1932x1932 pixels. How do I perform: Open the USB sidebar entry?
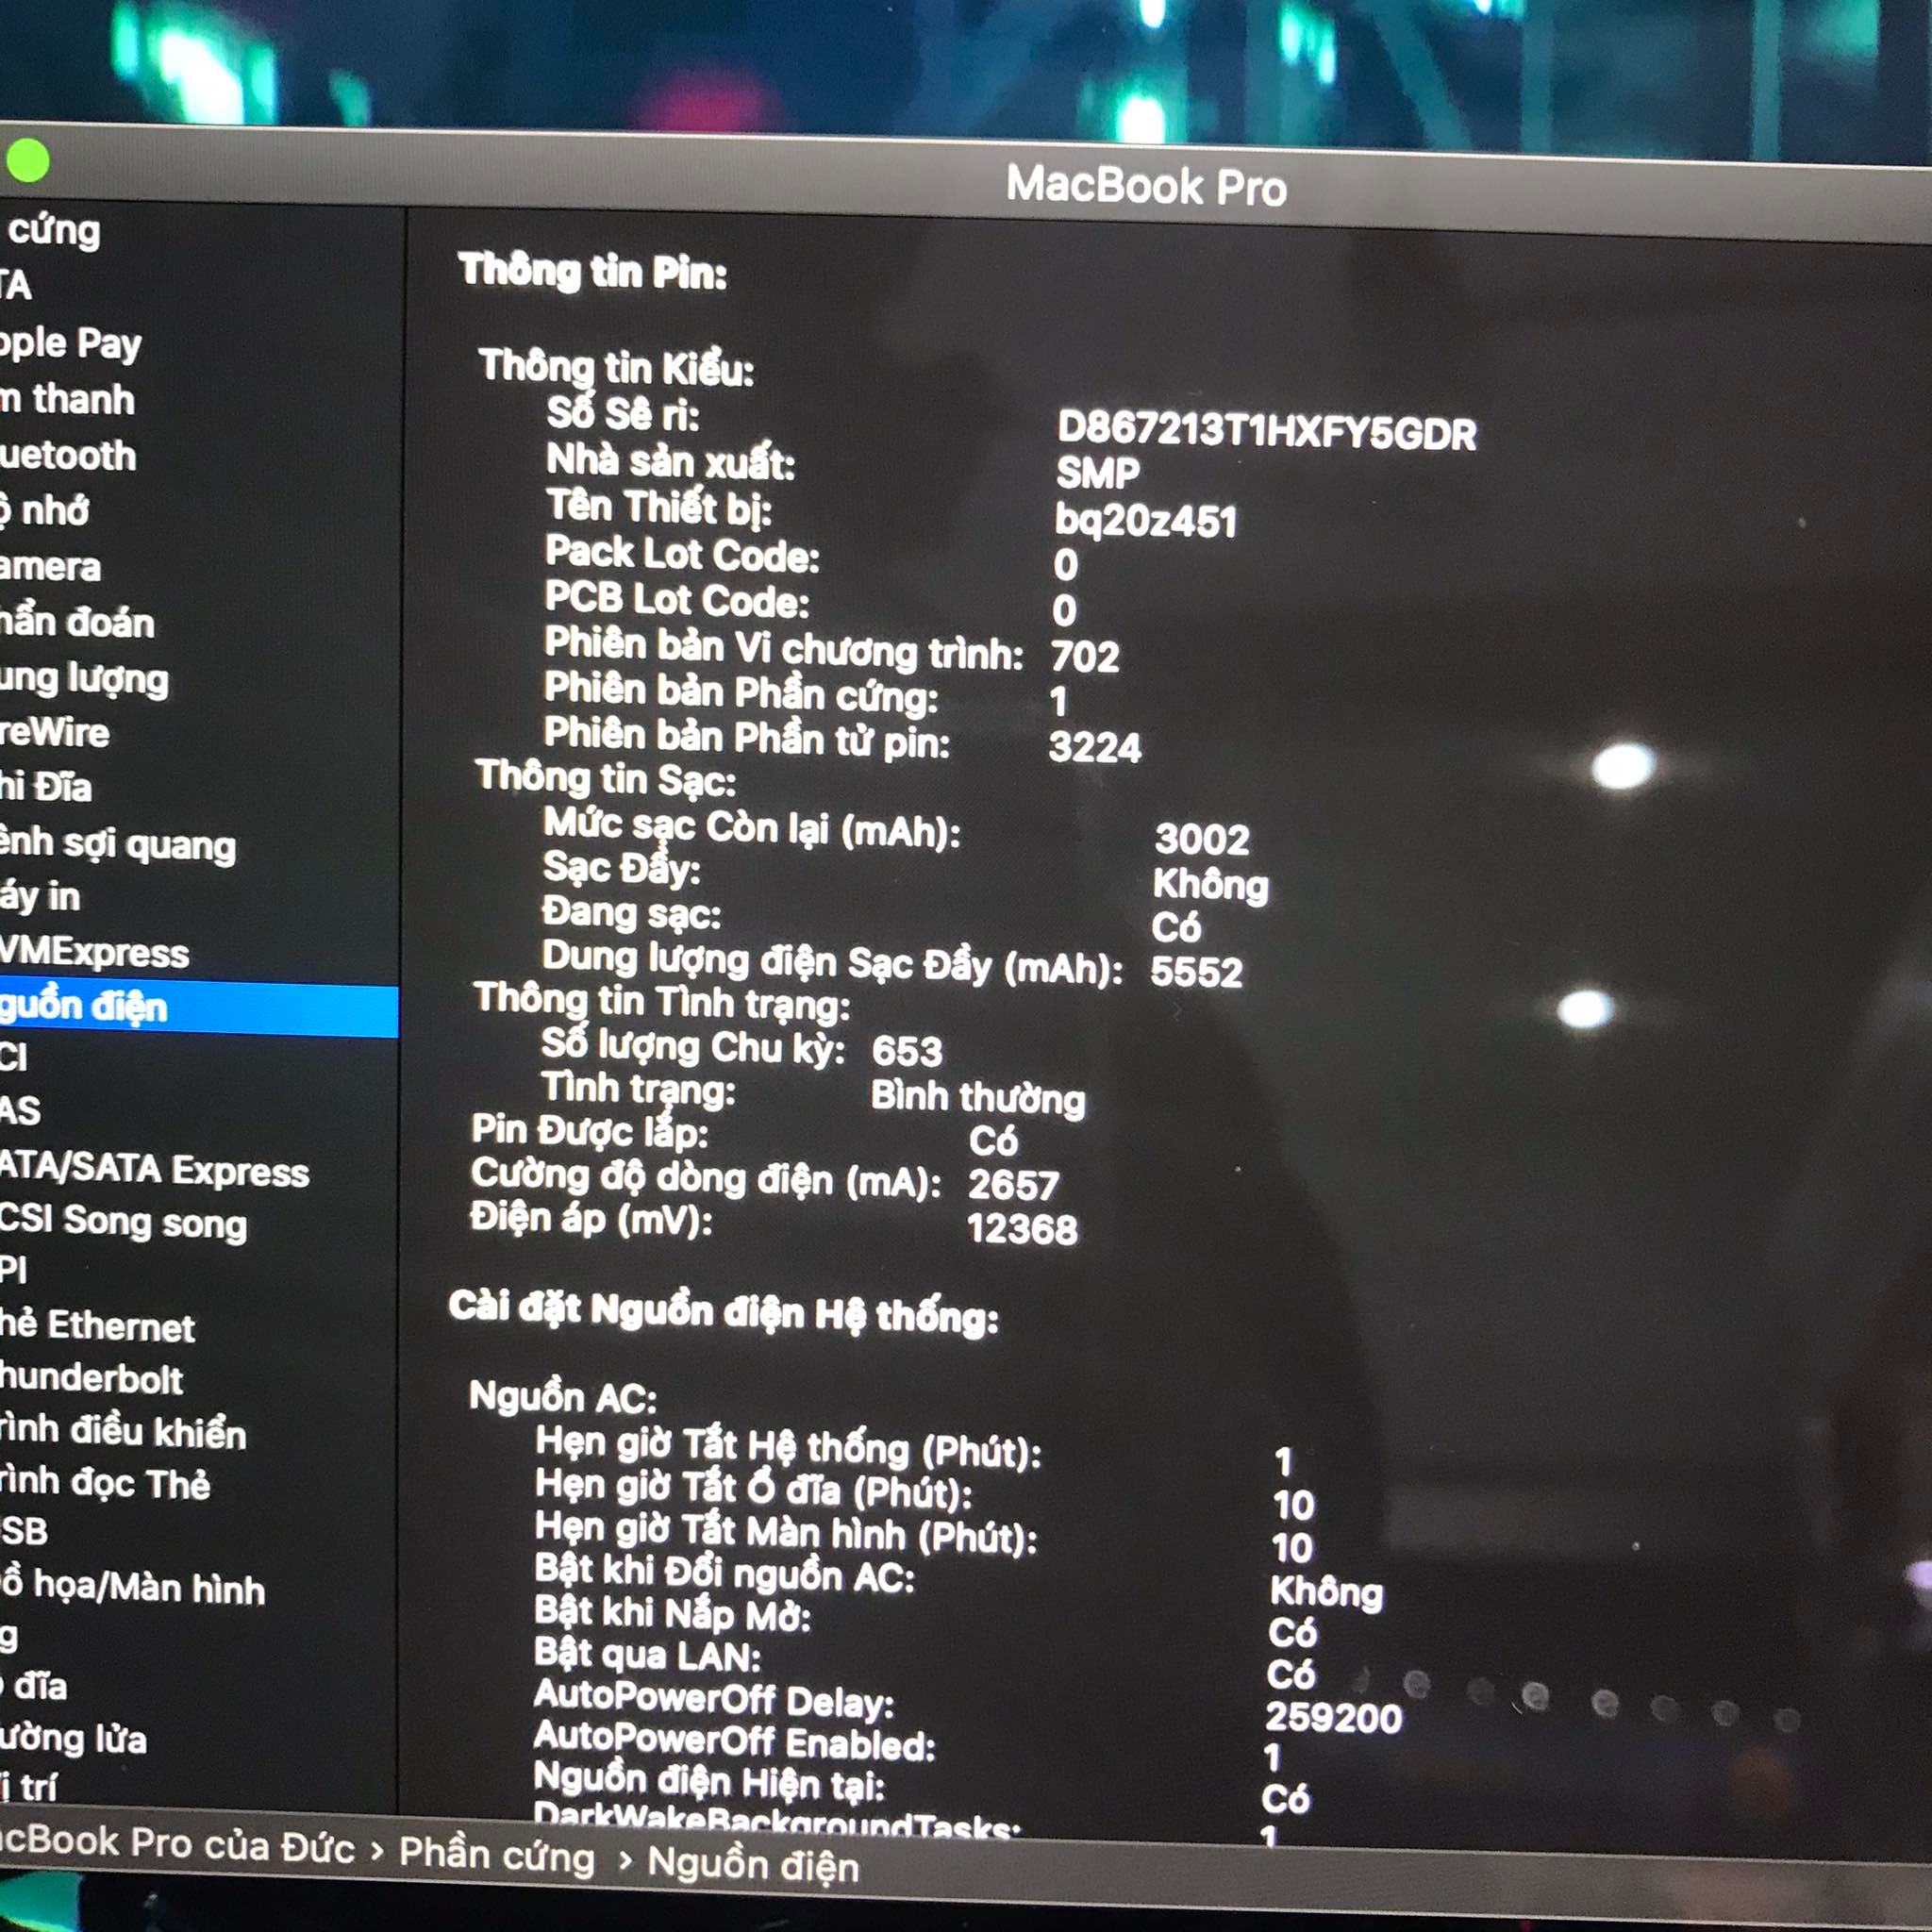click(x=24, y=1531)
